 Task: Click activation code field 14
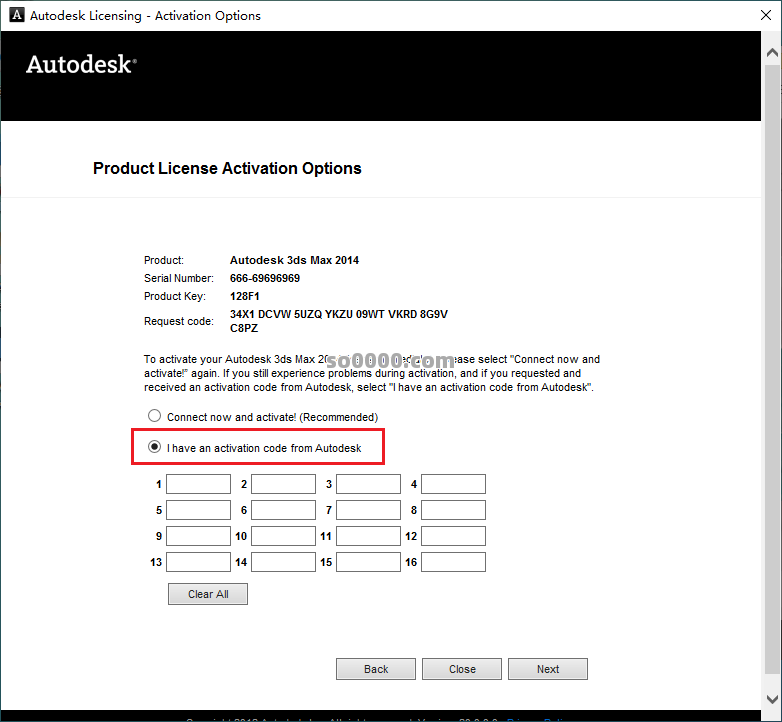click(283, 562)
